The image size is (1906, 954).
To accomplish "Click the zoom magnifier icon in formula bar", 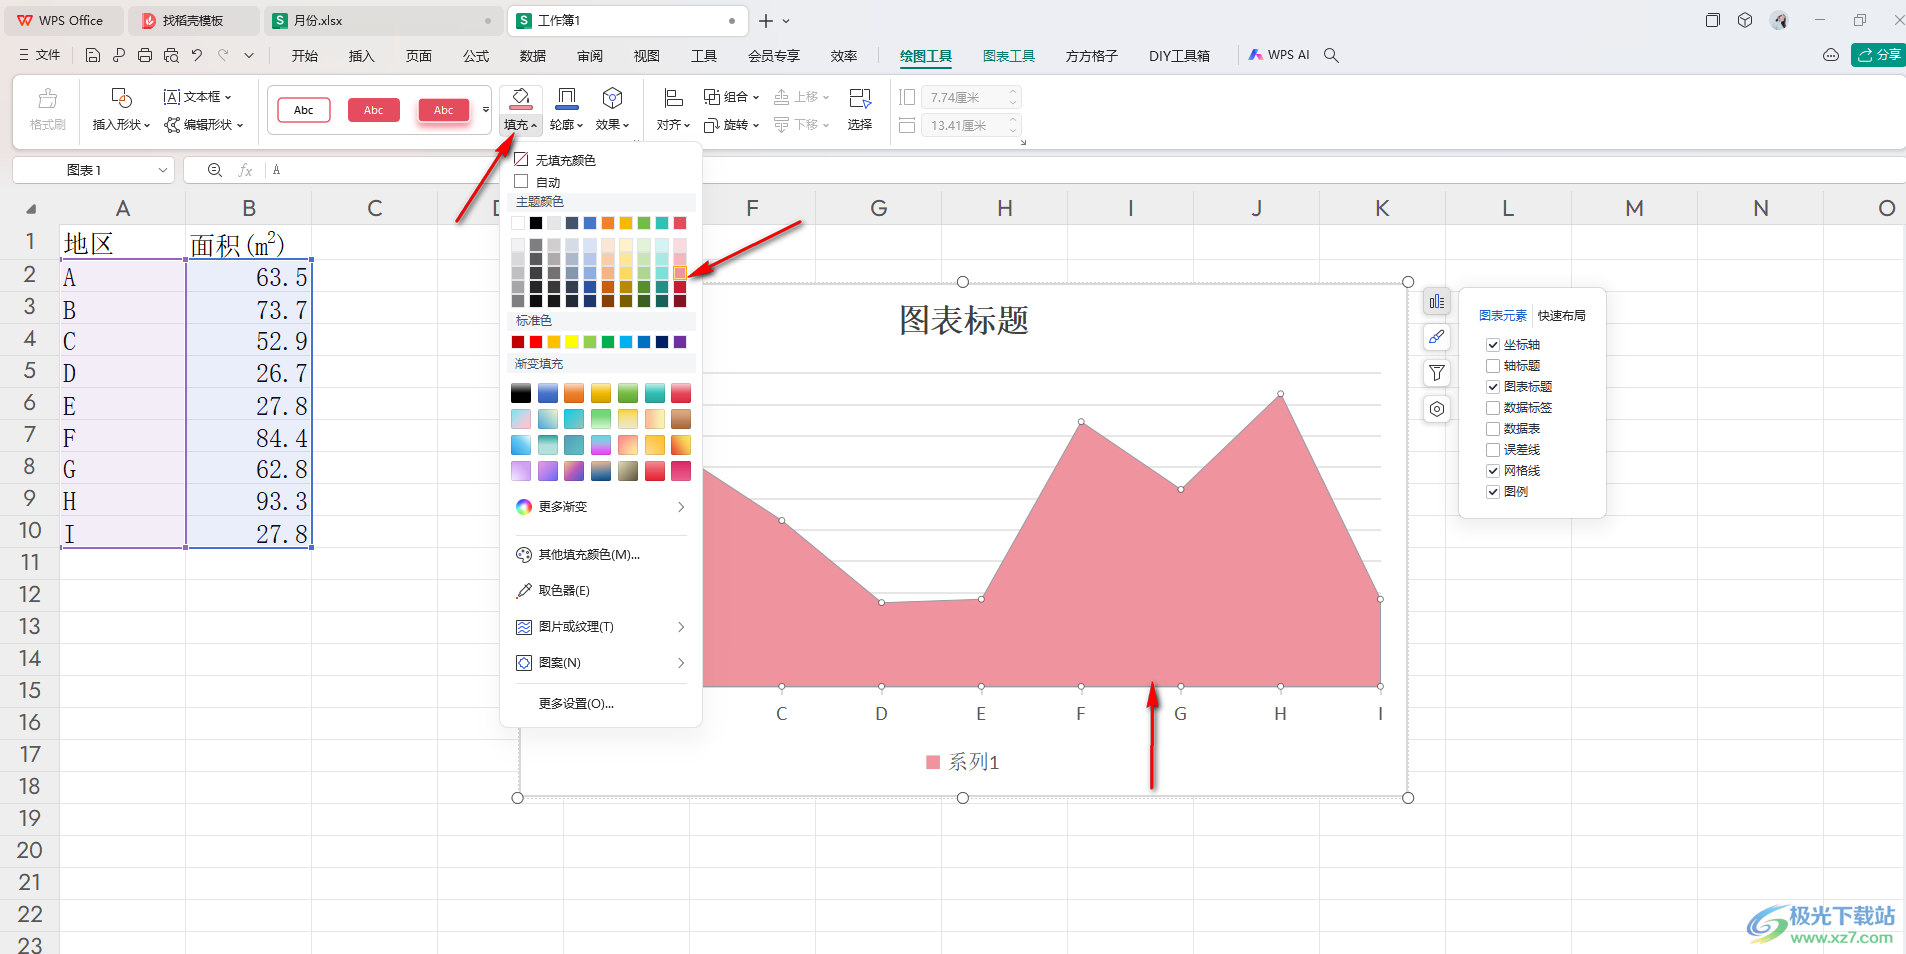I will pyautogui.click(x=215, y=170).
